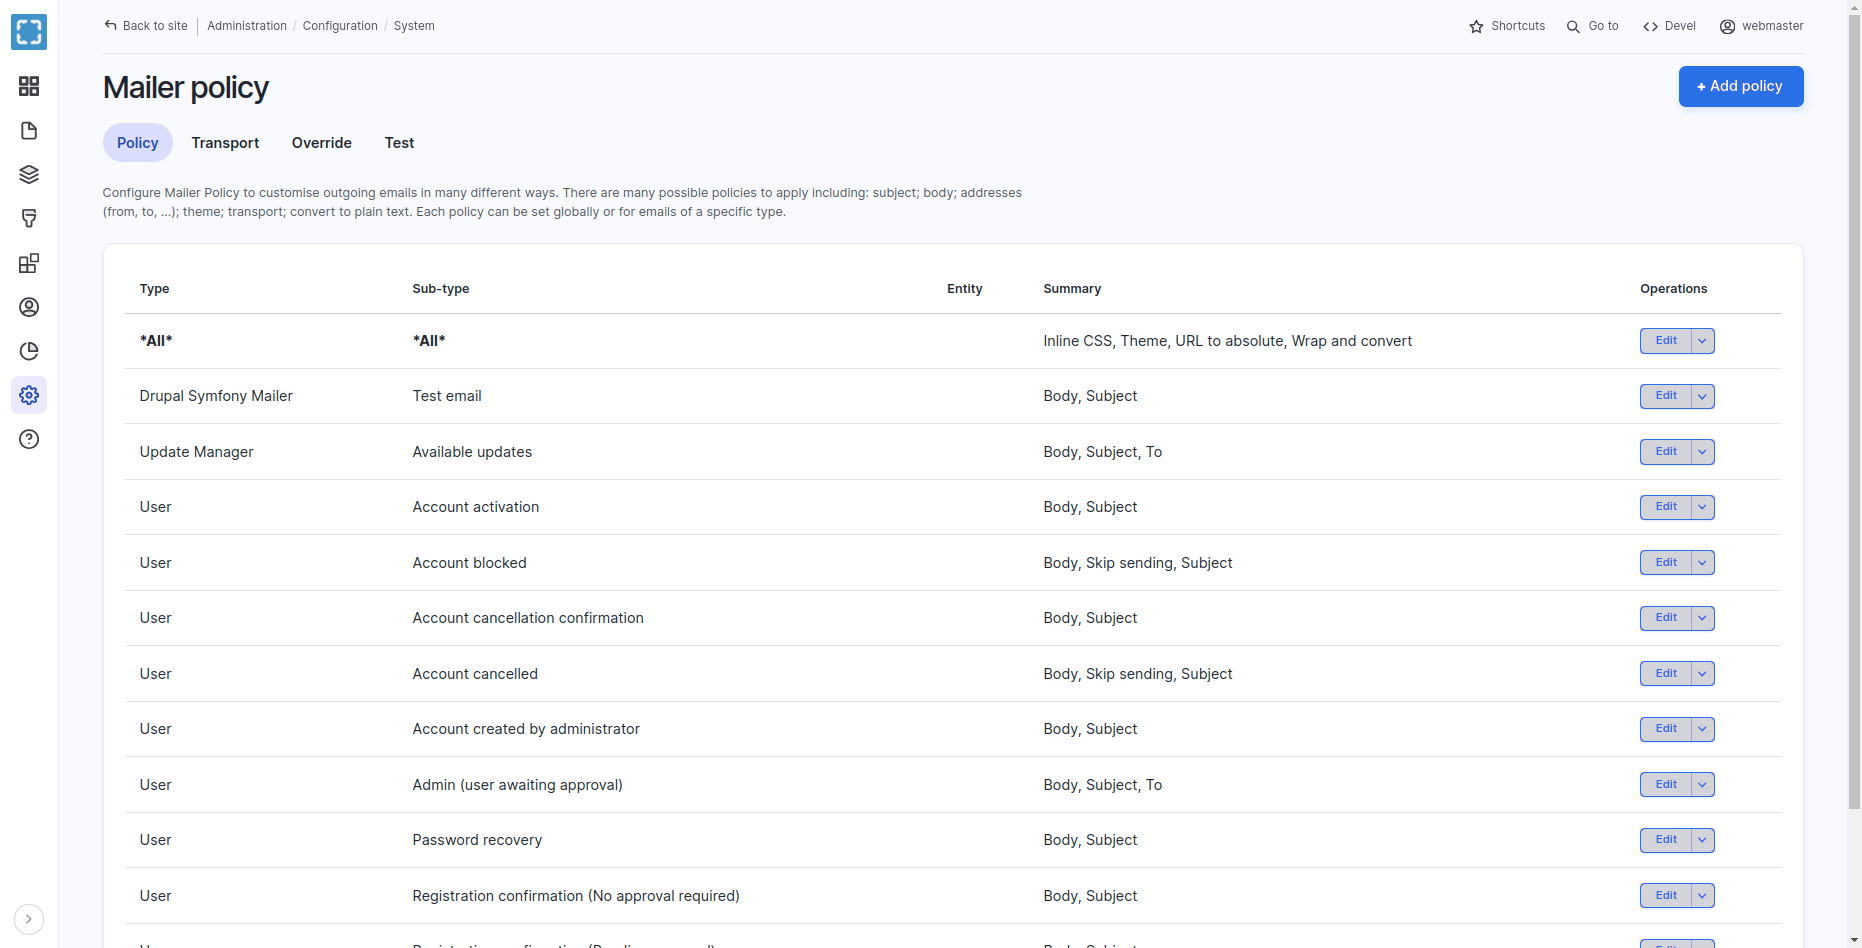Expand operations dropdown for Test email row
The image size is (1862, 948).
click(1703, 396)
